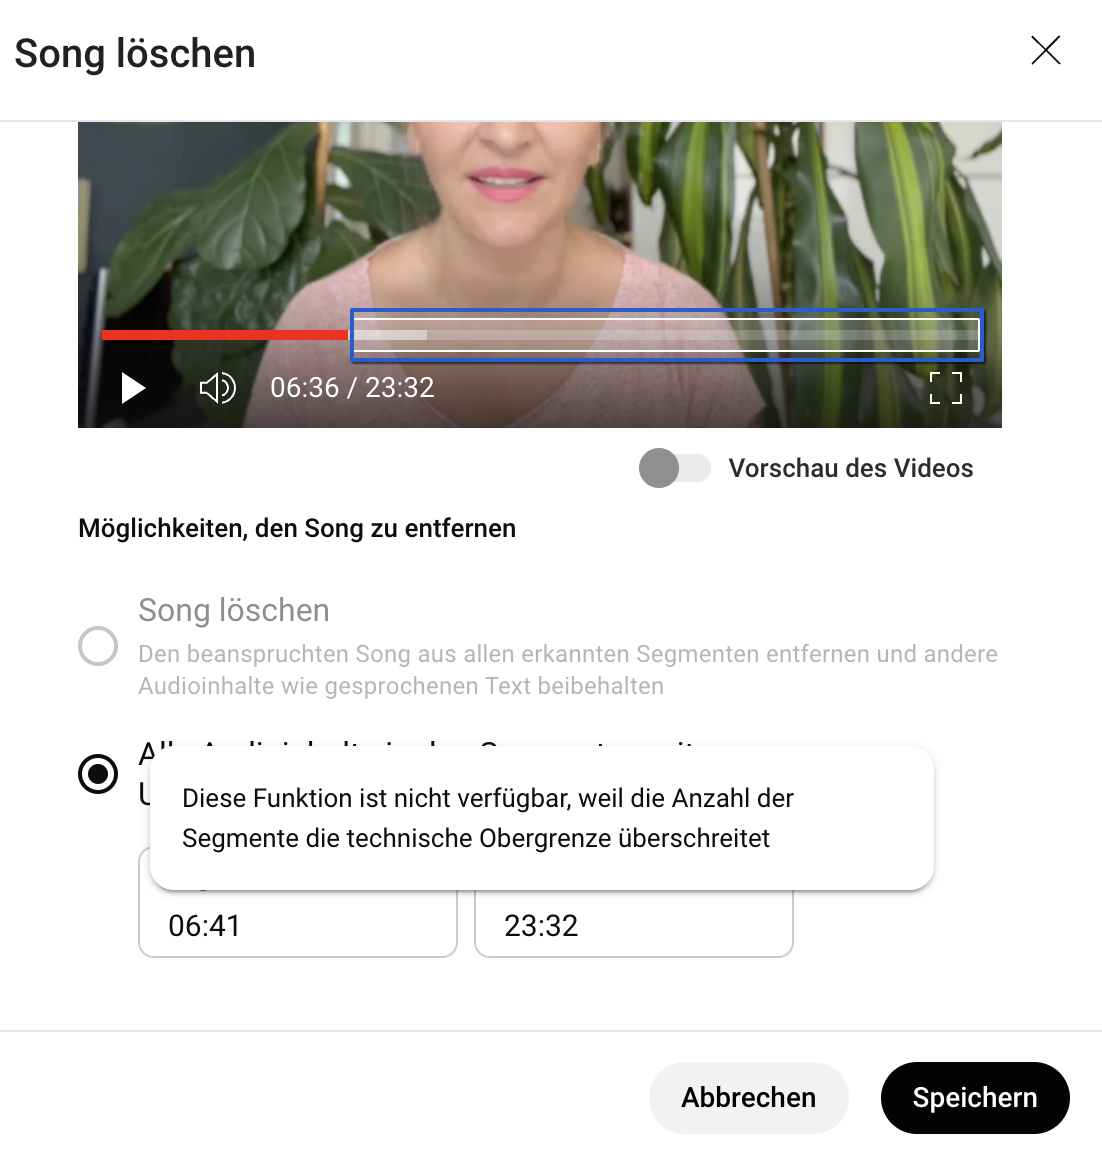This screenshot has width=1102, height=1154.
Task: Close the Song löschen dialog
Action: (x=1045, y=51)
